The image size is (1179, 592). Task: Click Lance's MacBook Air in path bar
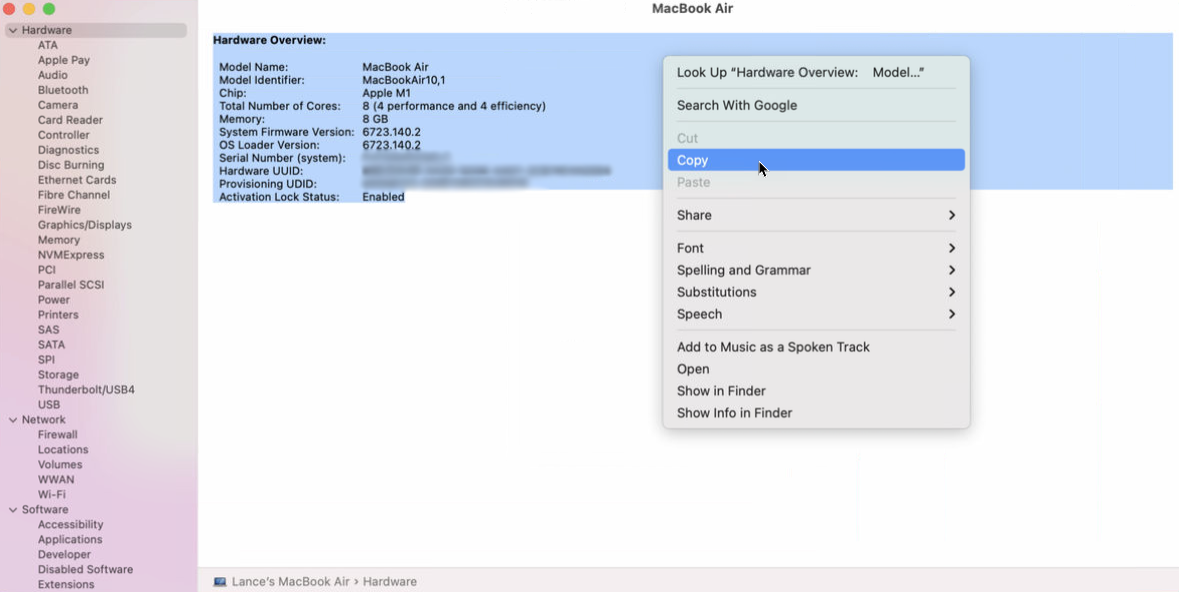pyautogui.click(x=290, y=581)
